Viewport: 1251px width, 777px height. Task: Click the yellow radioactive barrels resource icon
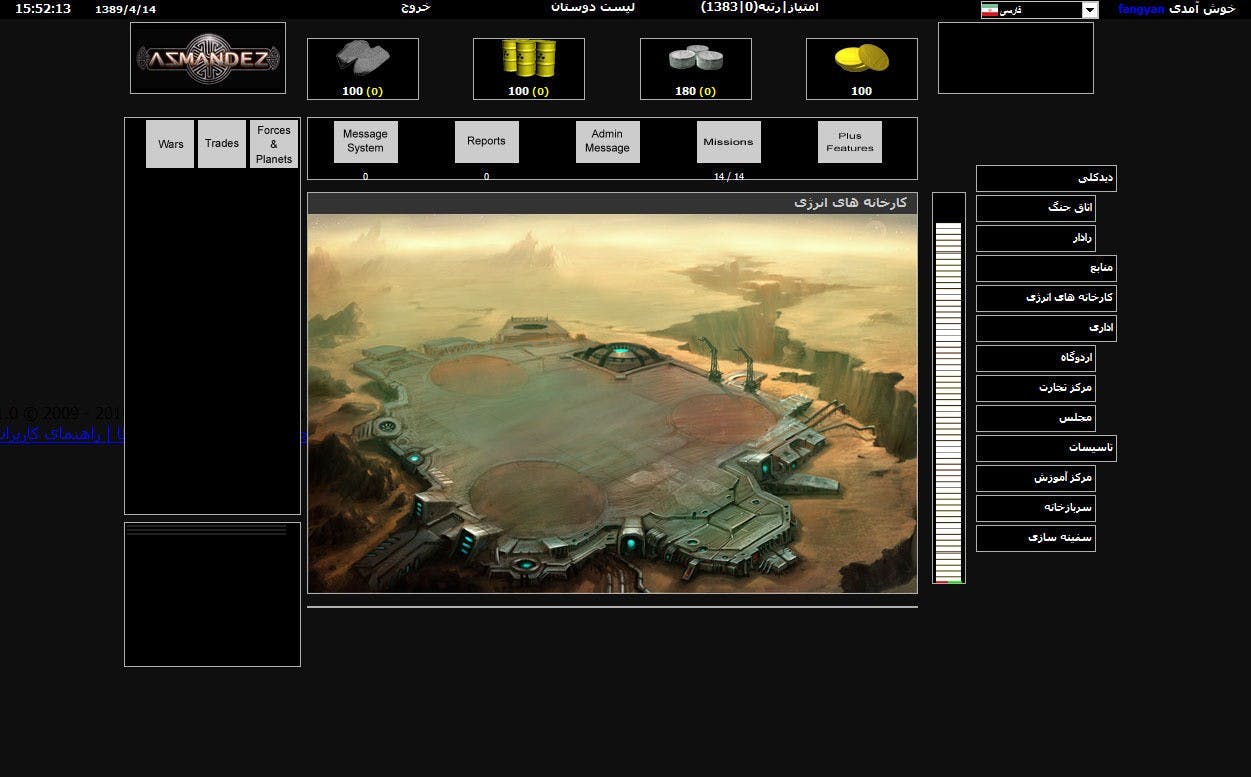click(x=529, y=59)
